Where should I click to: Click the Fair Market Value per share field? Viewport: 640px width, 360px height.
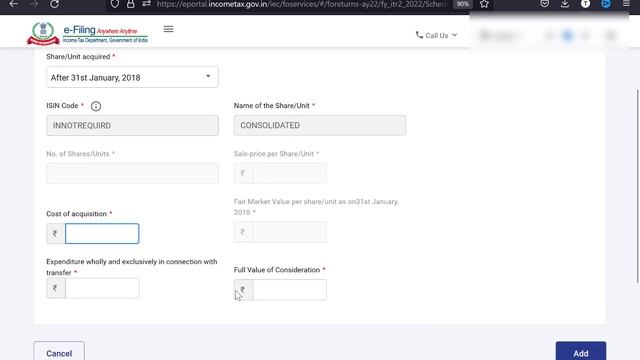289,232
